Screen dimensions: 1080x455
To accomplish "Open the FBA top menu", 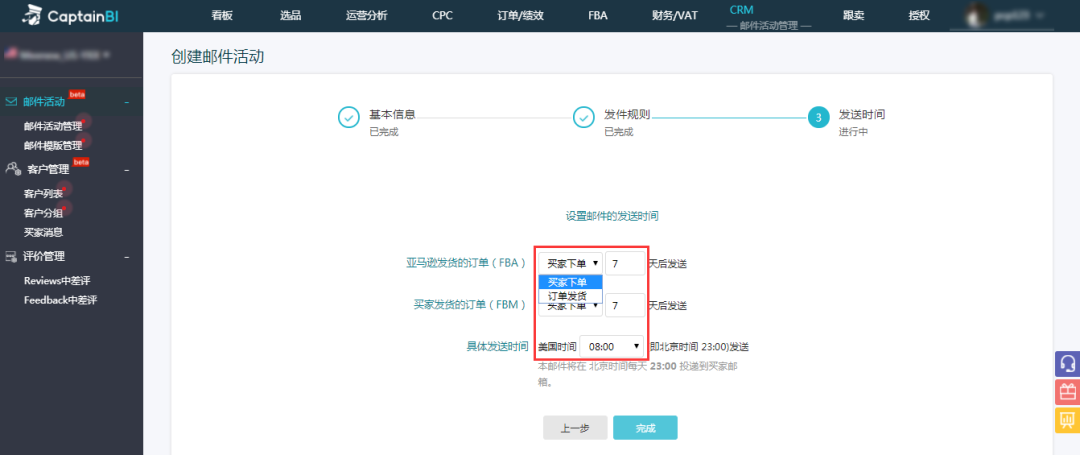I will coord(598,15).
